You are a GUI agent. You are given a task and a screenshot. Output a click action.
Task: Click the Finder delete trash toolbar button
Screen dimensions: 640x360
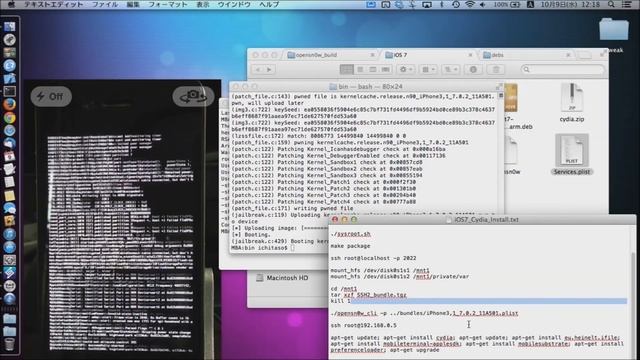496,70
